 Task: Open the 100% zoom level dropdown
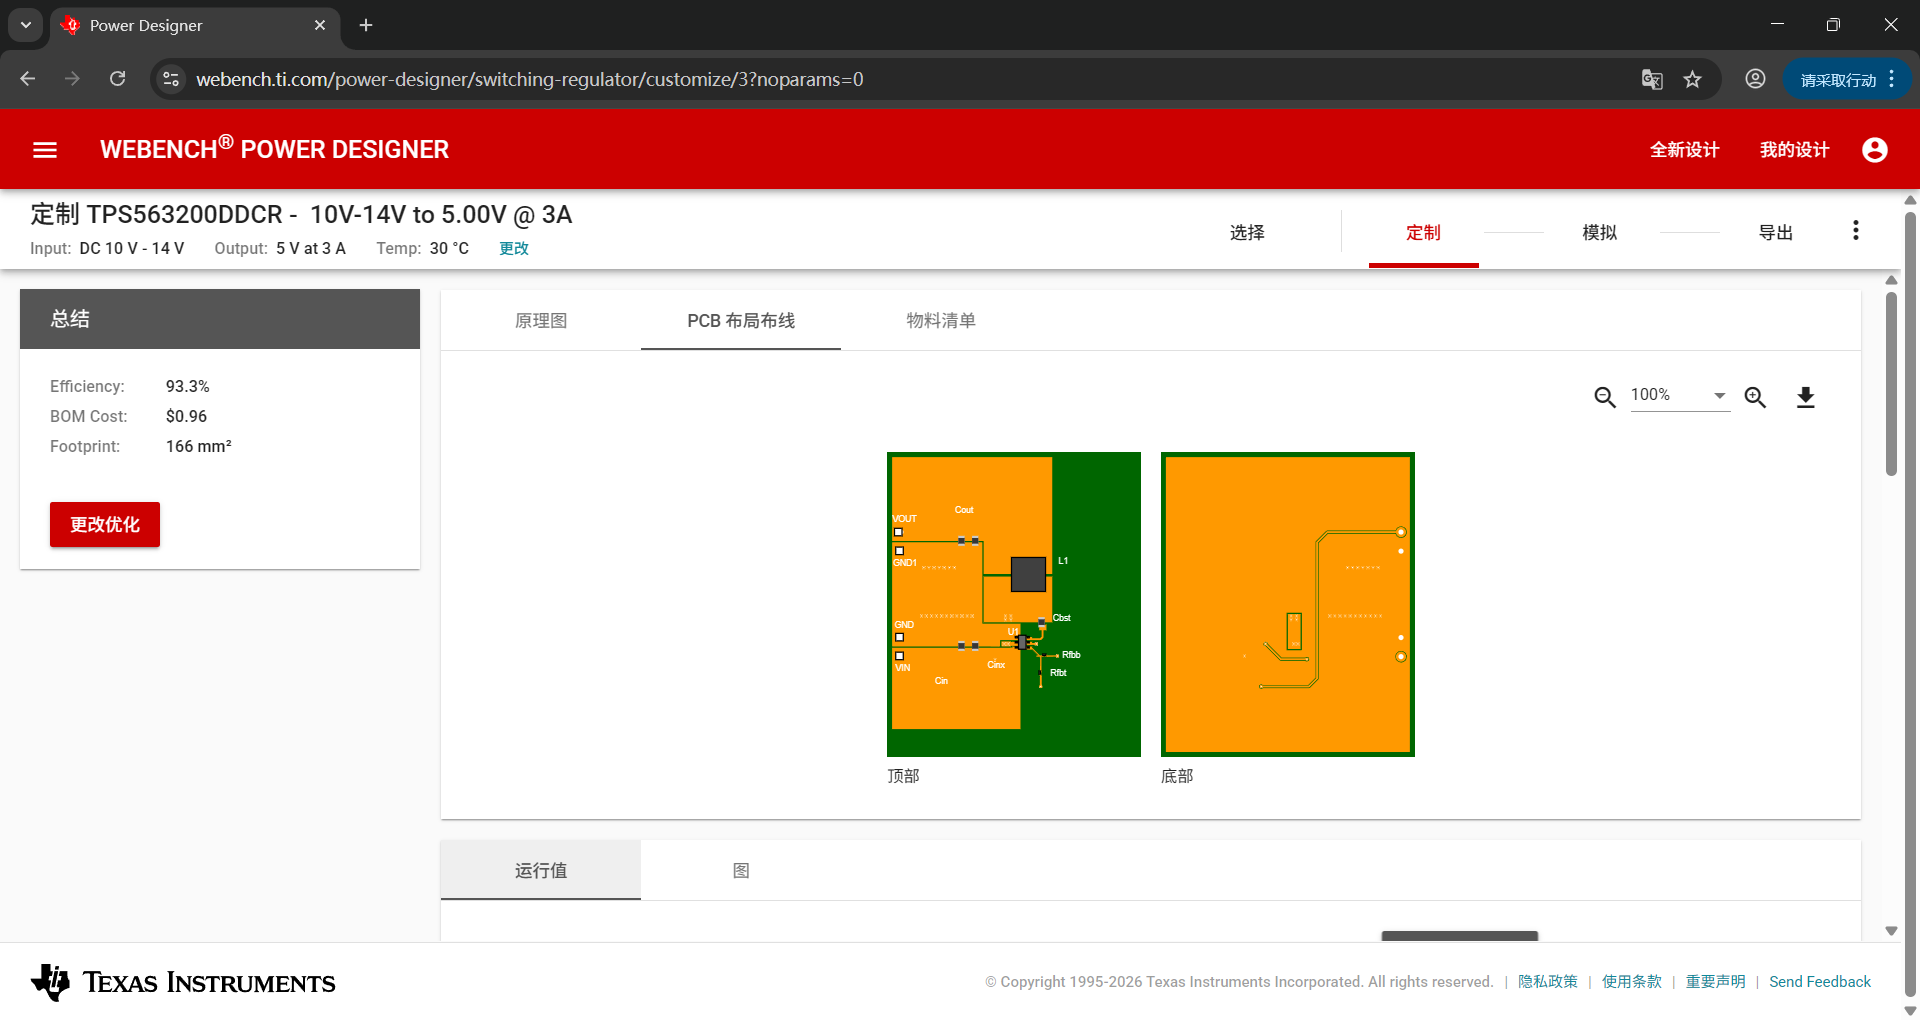(1680, 395)
